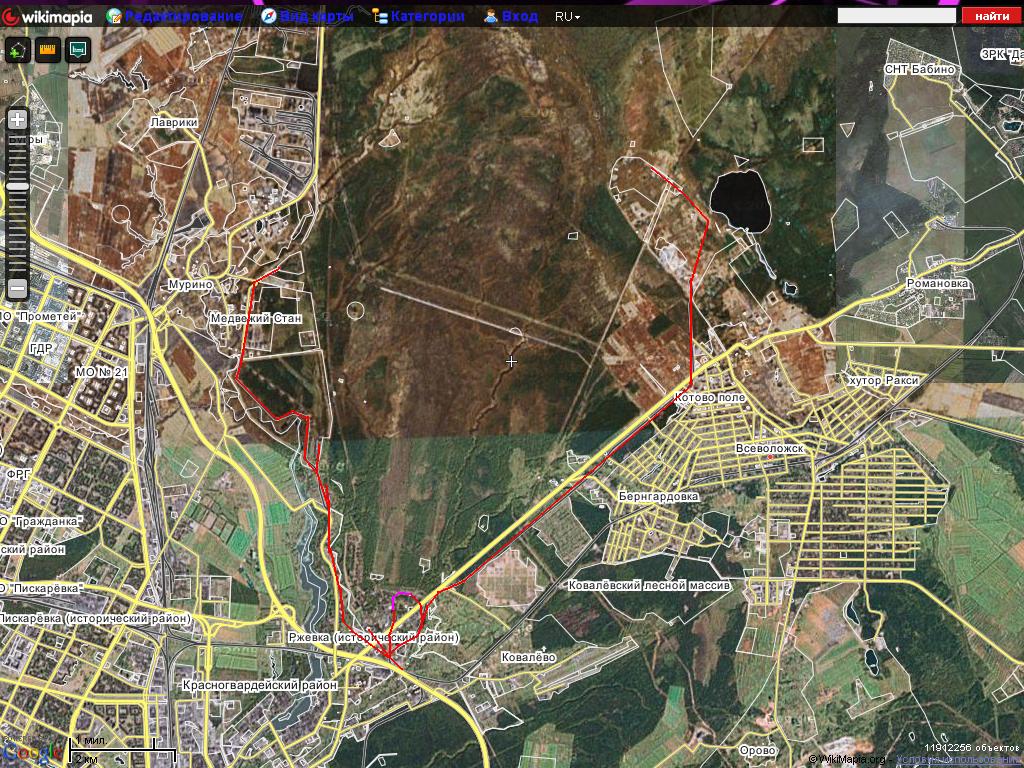Image resolution: width=1024 pixels, height=768 pixels.
Task: Focus the search input field
Action: coord(896,16)
